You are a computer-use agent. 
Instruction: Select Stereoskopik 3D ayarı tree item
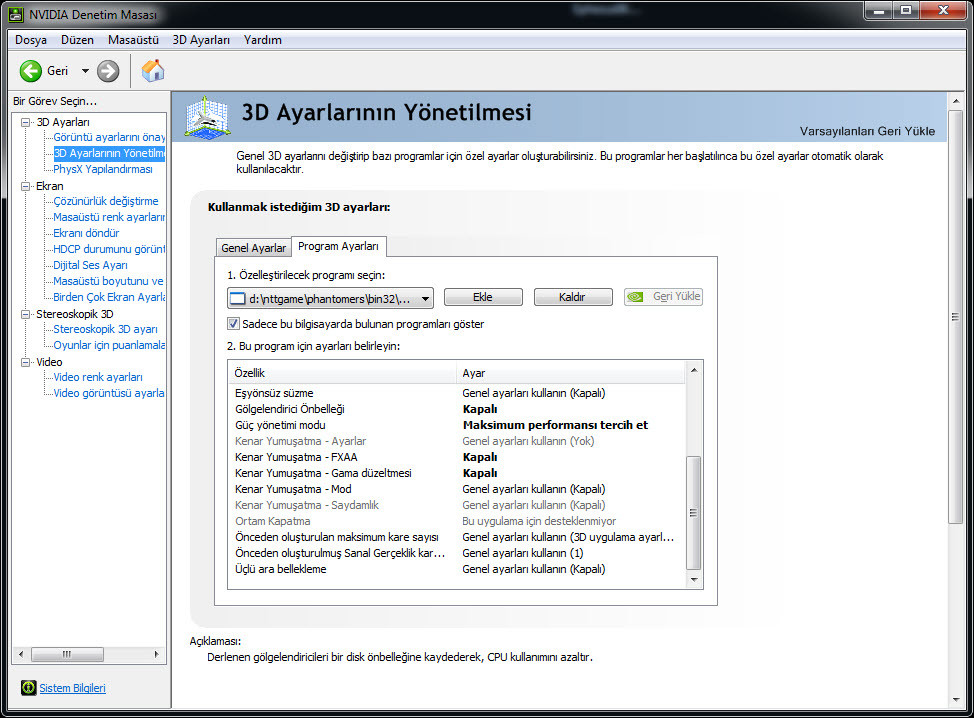(106, 329)
